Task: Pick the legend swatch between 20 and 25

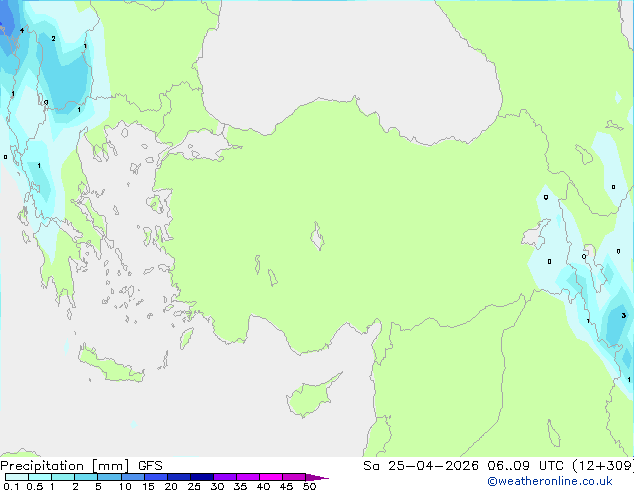Action: pyautogui.click(x=179, y=477)
